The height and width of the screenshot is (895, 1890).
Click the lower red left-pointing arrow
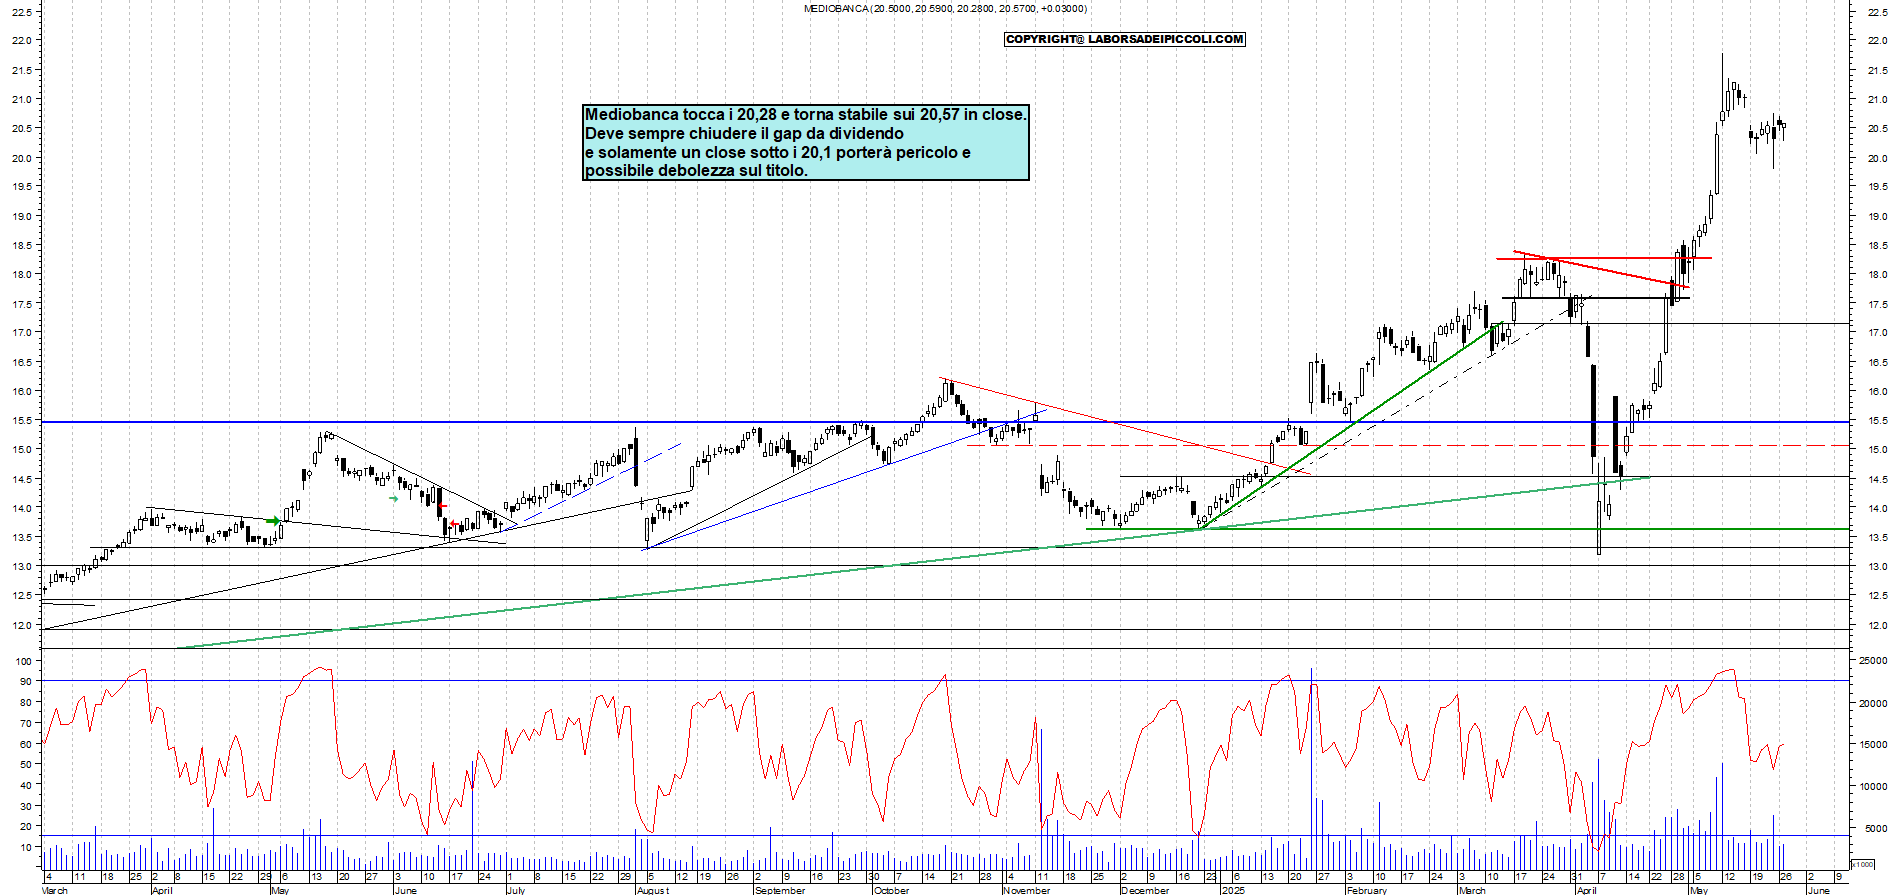coord(454,523)
